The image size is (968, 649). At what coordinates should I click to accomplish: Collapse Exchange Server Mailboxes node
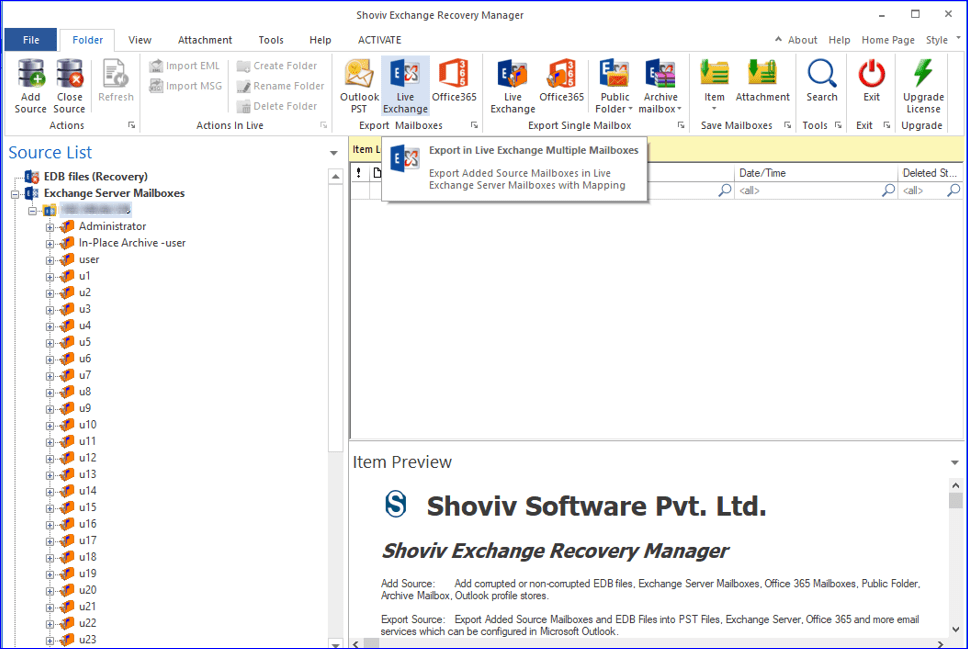click(x=15, y=194)
